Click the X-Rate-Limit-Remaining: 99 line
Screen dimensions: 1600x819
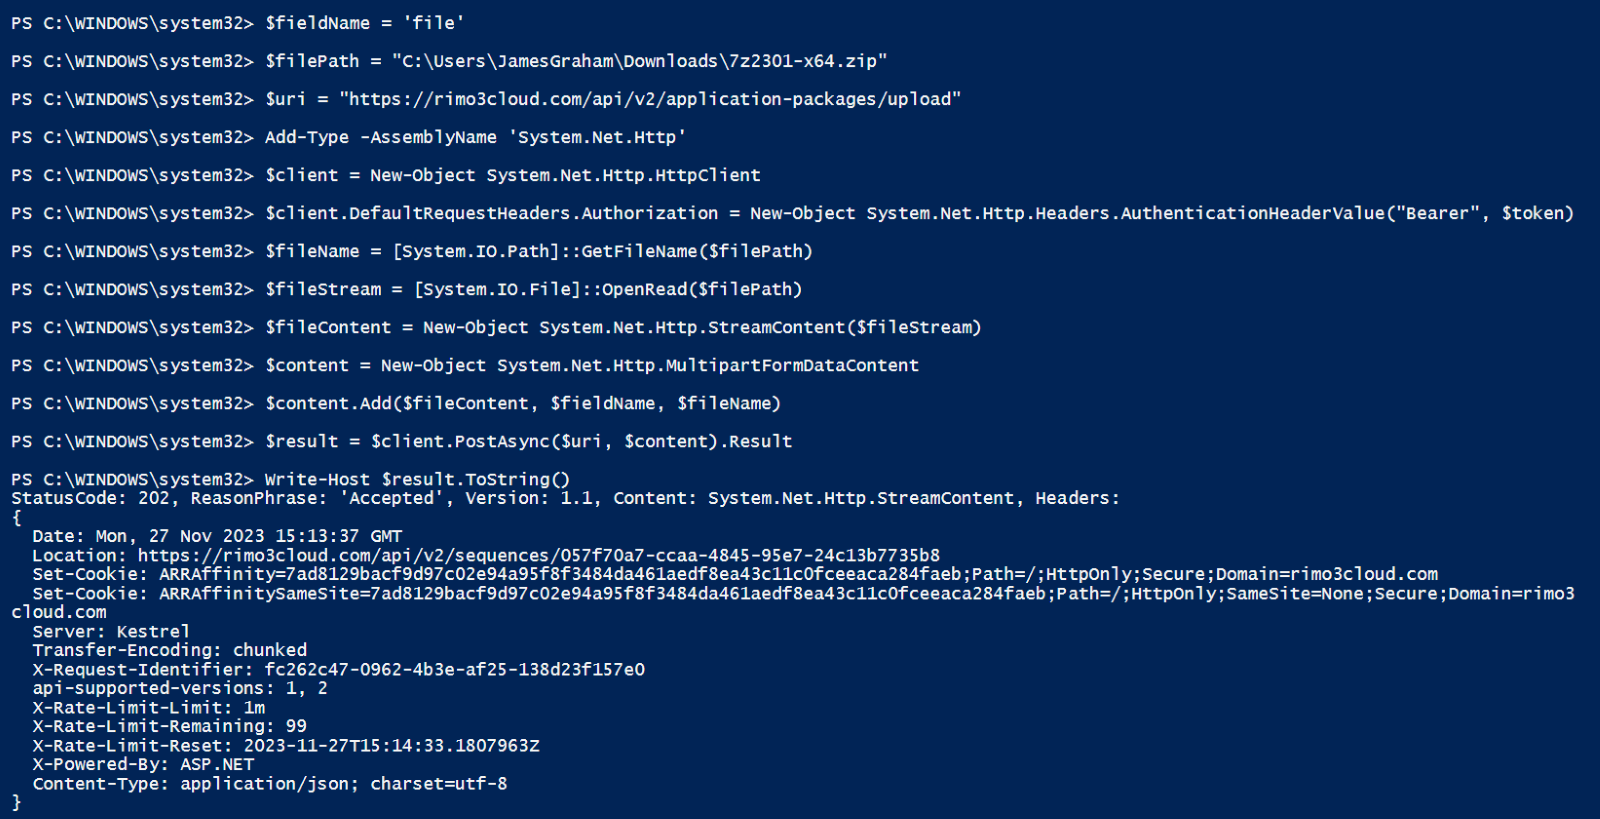coord(169,726)
